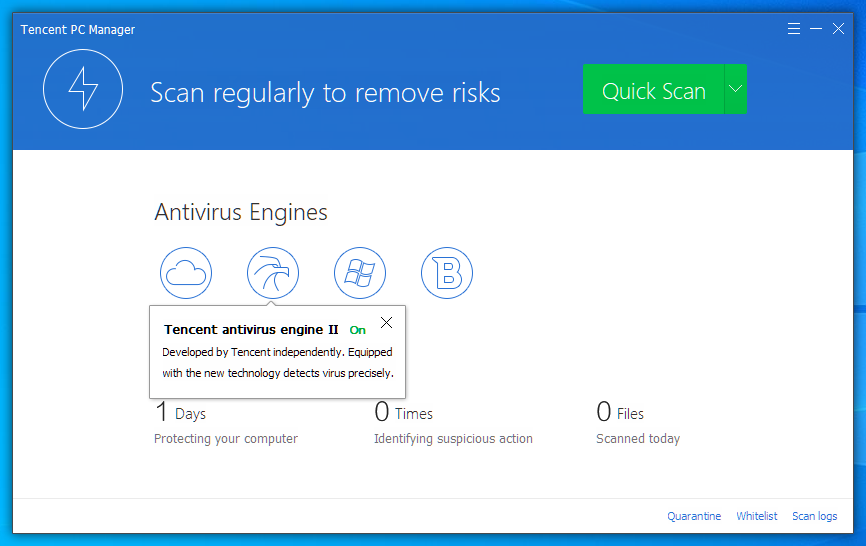
Task: Click the "Scan regularly to remove risks" heading
Action: point(325,93)
